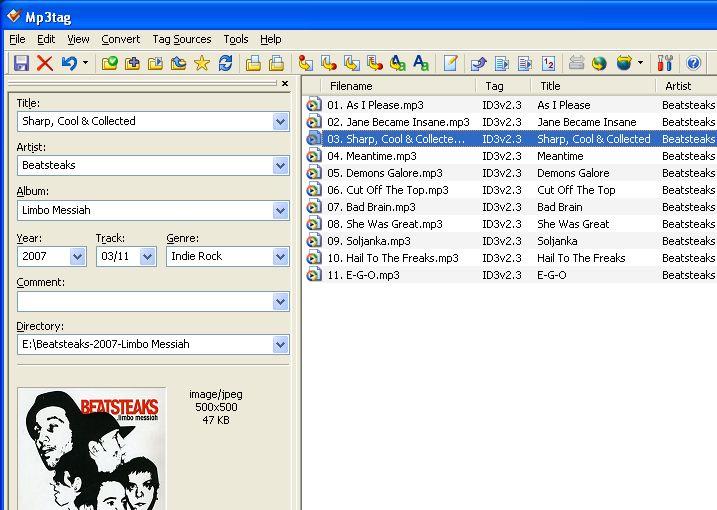The width and height of the screenshot is (717, 510).
Task: Open the File menu
Action: coord(17,39)
